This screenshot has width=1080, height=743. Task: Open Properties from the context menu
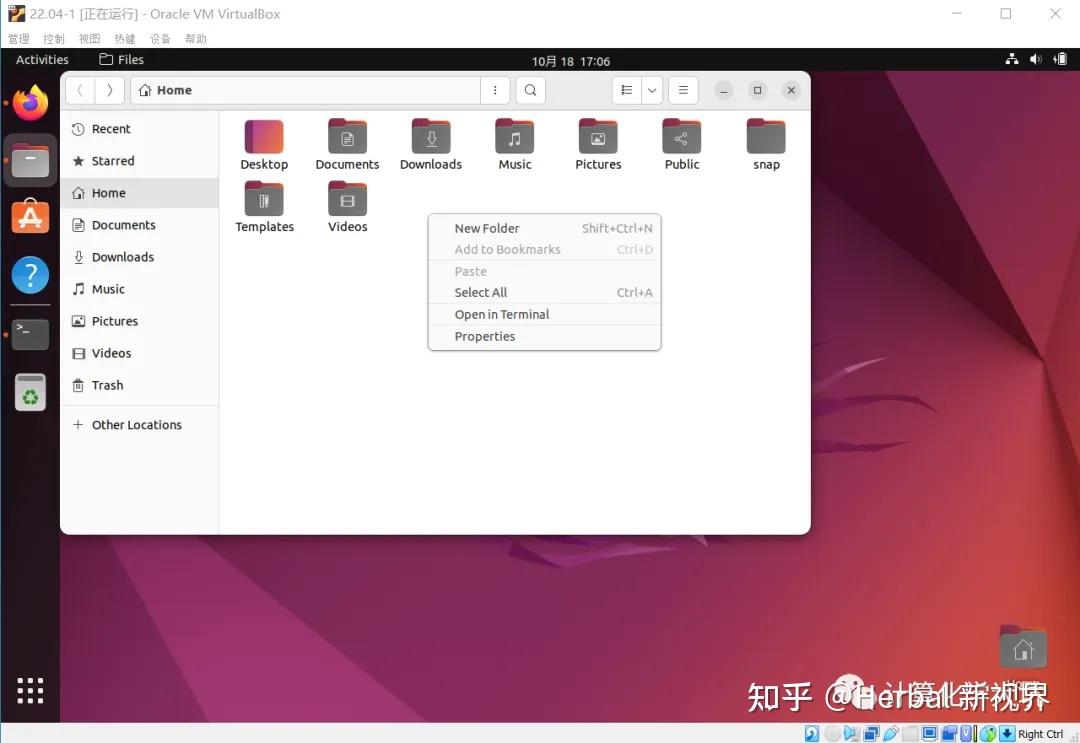coord(484,336)
